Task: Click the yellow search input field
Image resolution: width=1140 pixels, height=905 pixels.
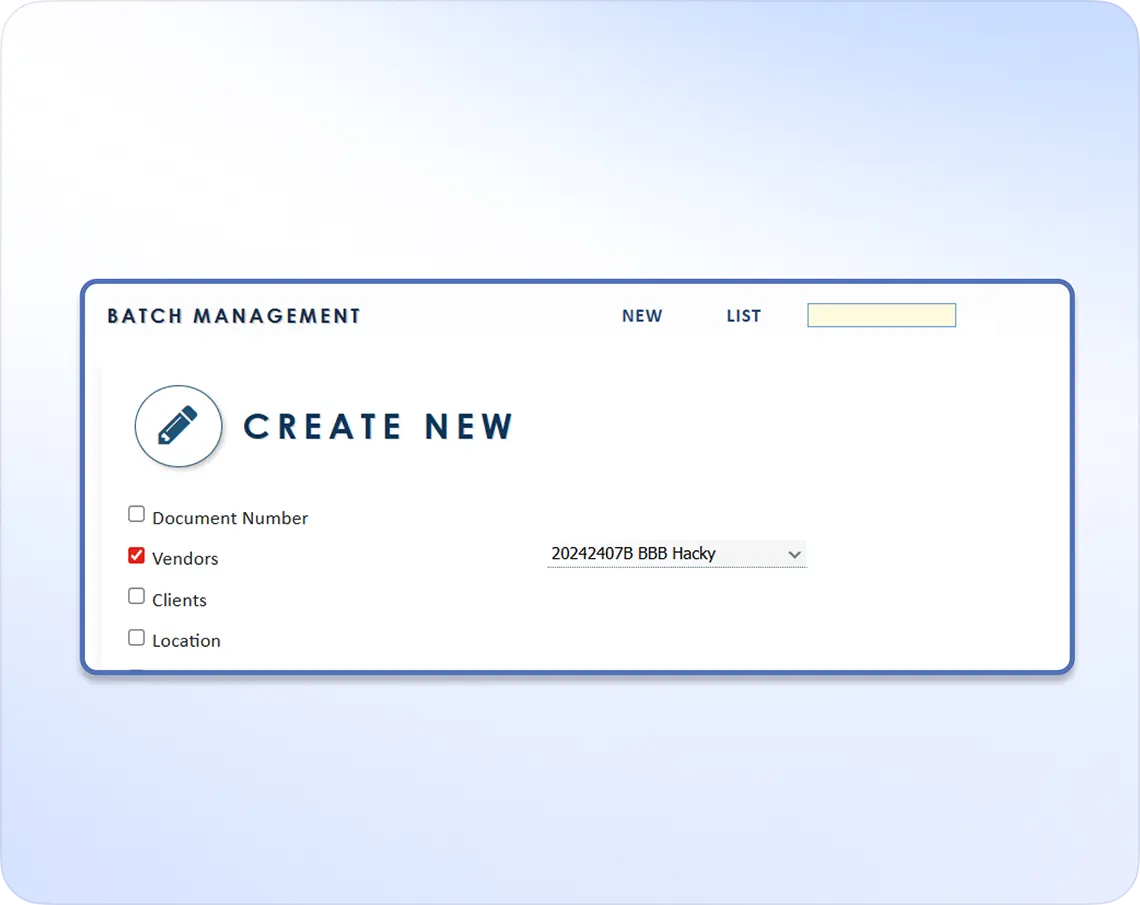Action: tap(881, 315)
